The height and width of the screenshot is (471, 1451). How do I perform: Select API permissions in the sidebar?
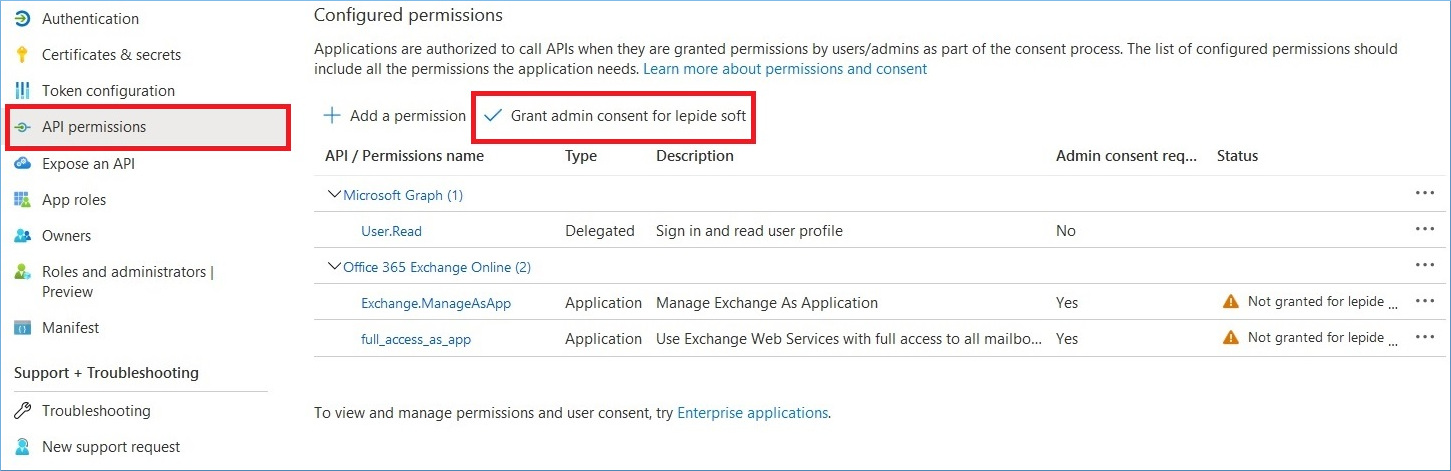coord(148,127)
